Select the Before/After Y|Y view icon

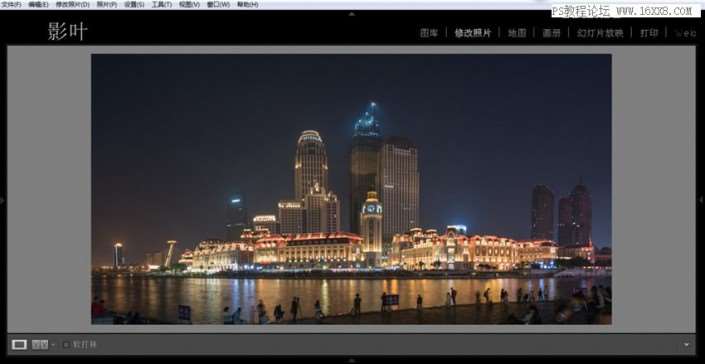coord(40,345)
